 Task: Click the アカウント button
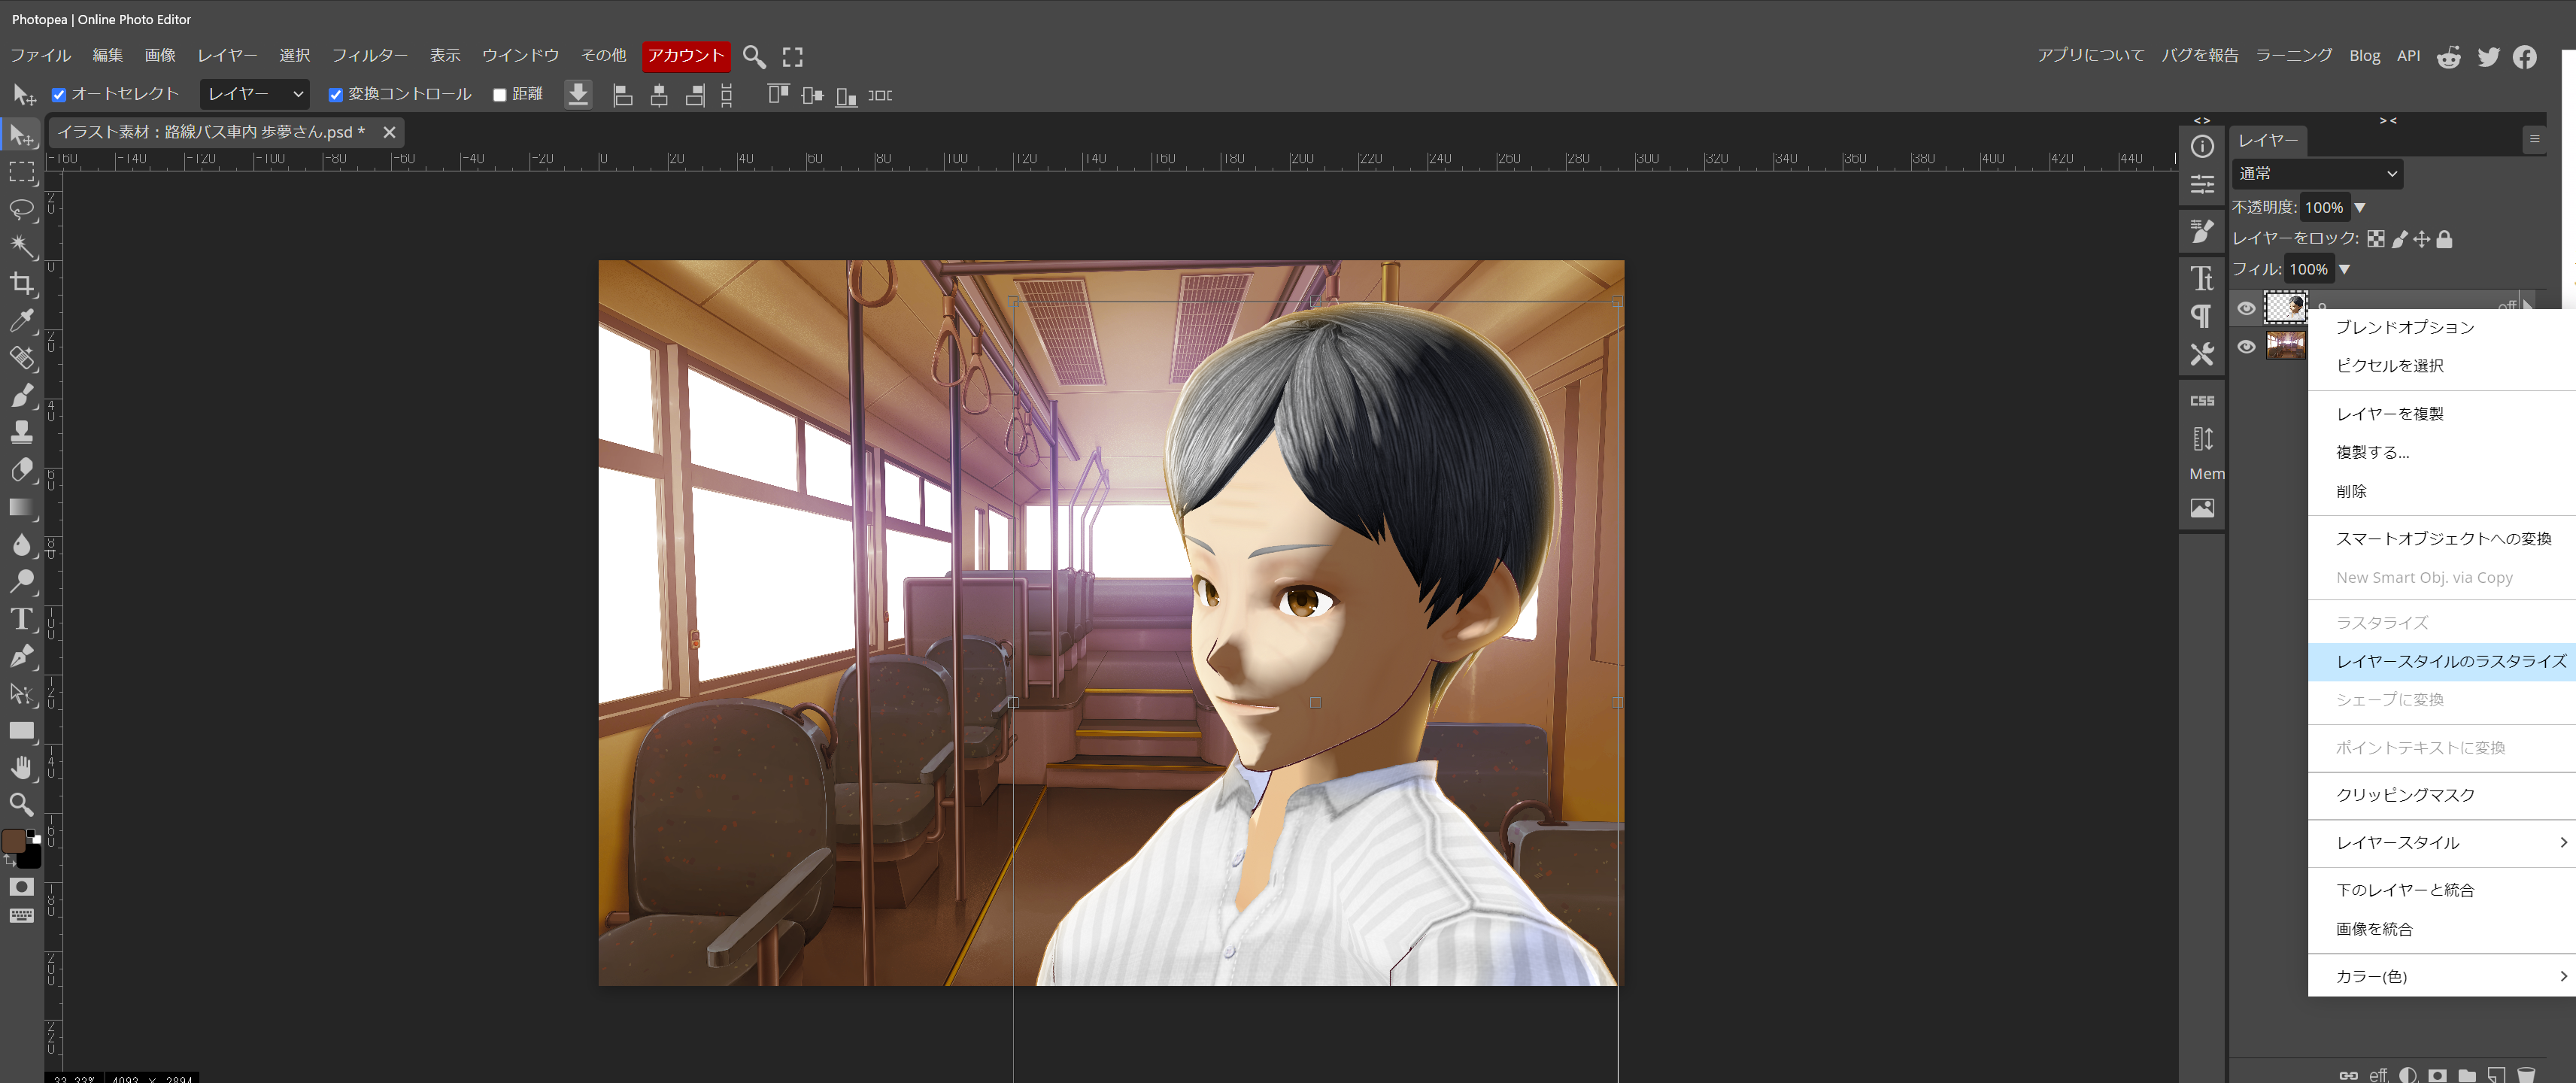[686, 56]
